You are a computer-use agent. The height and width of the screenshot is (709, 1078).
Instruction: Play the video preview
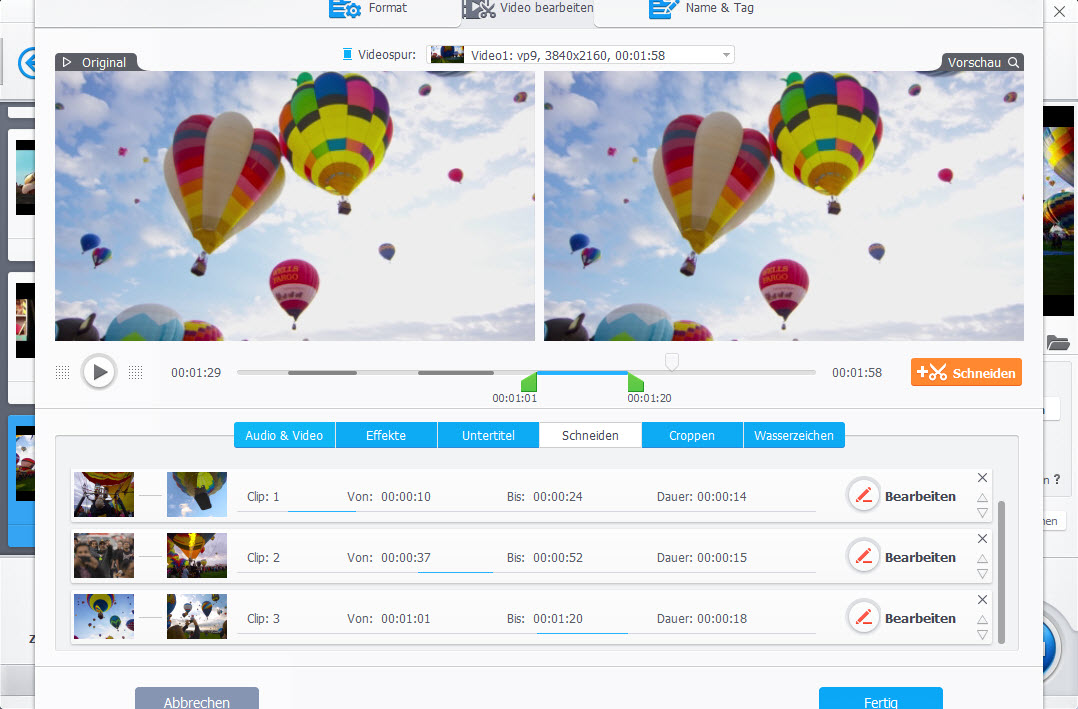pos(99,372)
